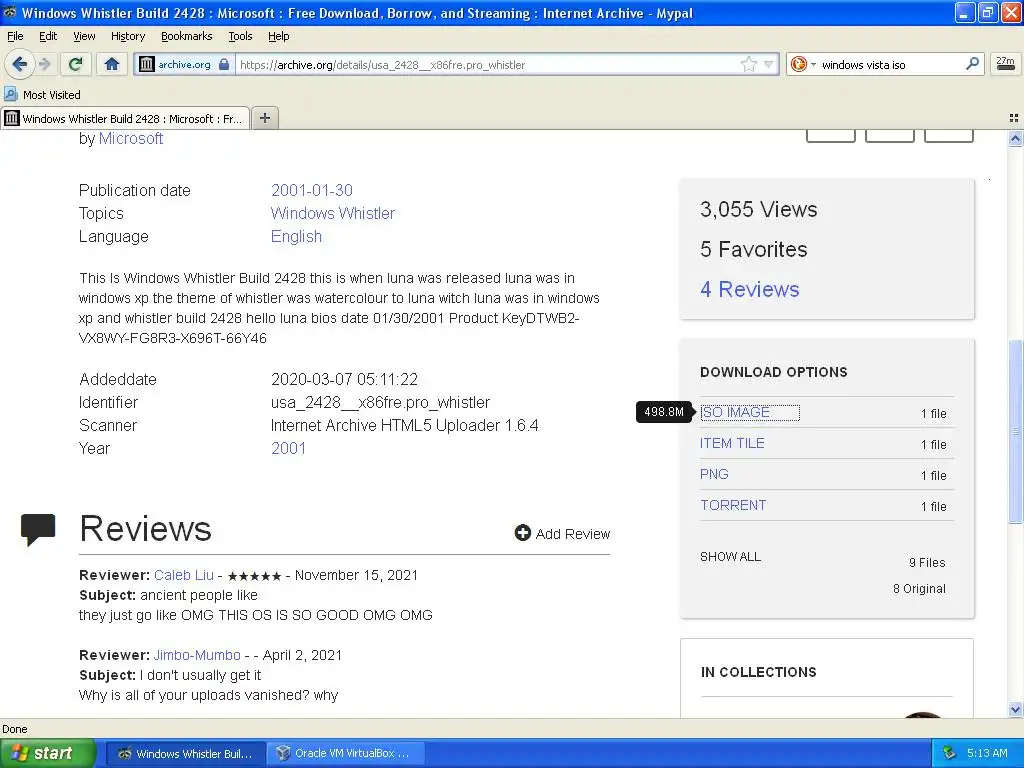Download the PNG file

(x=714, y=474)
